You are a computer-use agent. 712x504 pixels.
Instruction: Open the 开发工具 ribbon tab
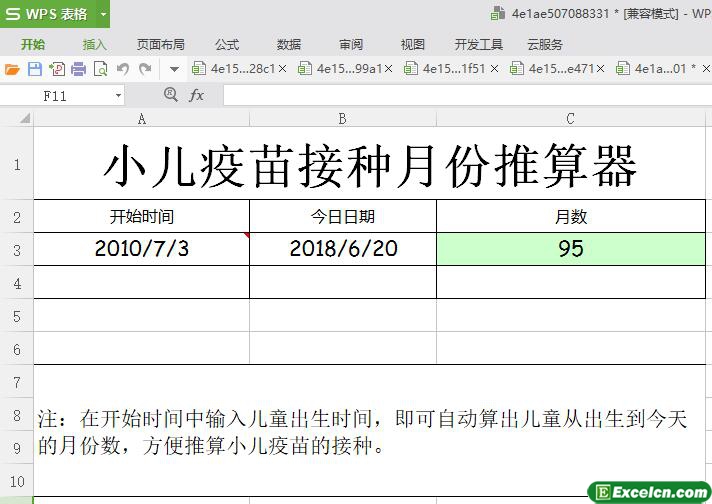tap(479, 44)
